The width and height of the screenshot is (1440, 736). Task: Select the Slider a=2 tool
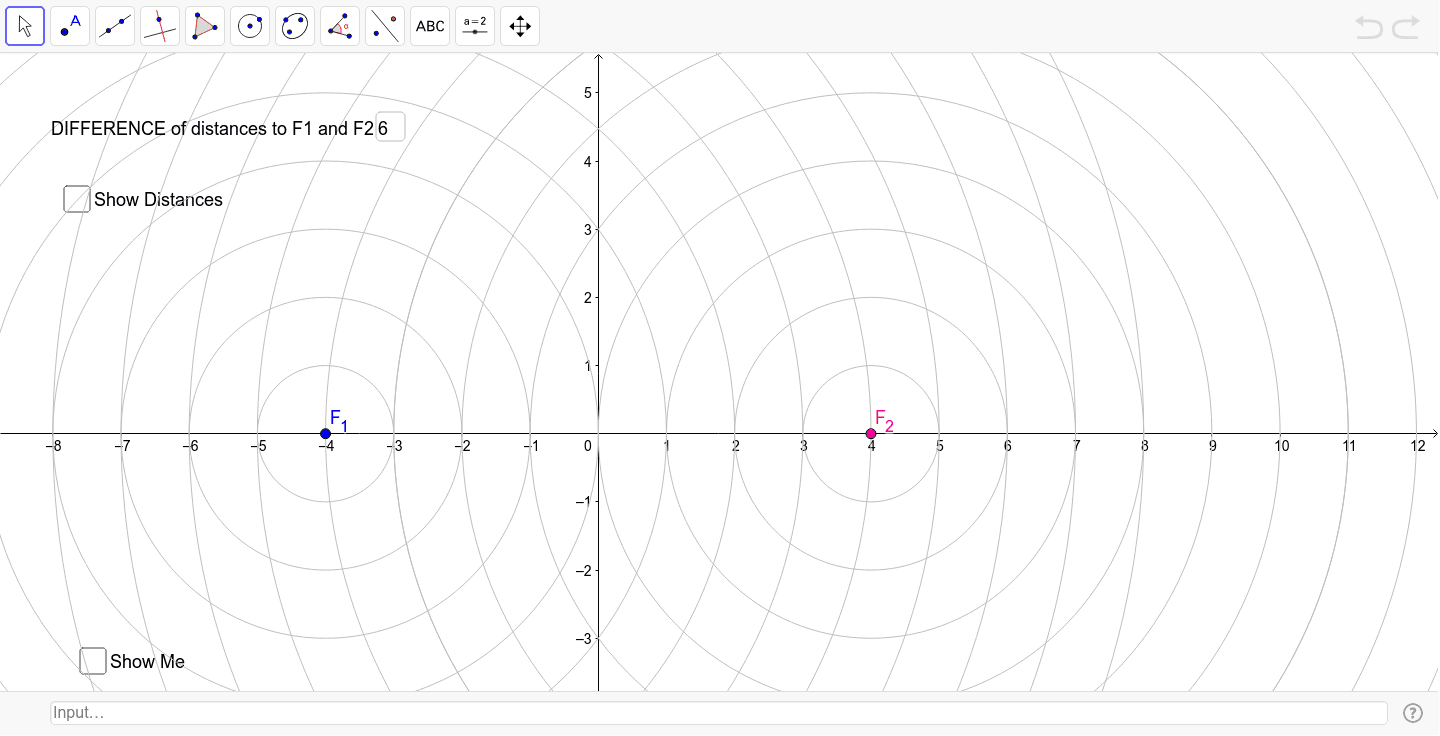click(475, 26)
